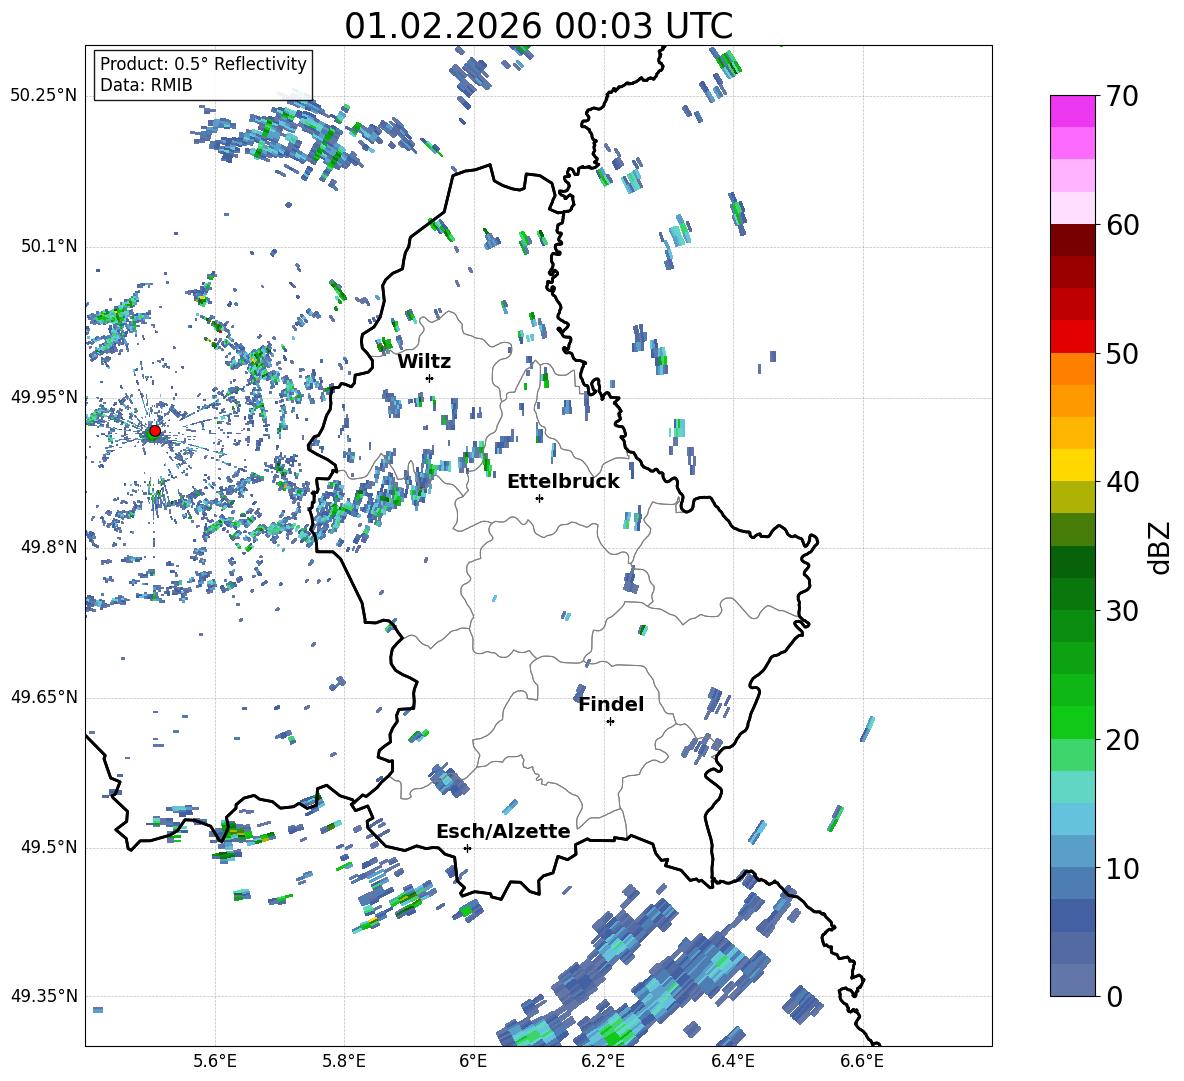The width and height of the screenshot is (1184, 1081).
Task: Click the dBZ colorbar label
Action: click(x=1160, y=548)
